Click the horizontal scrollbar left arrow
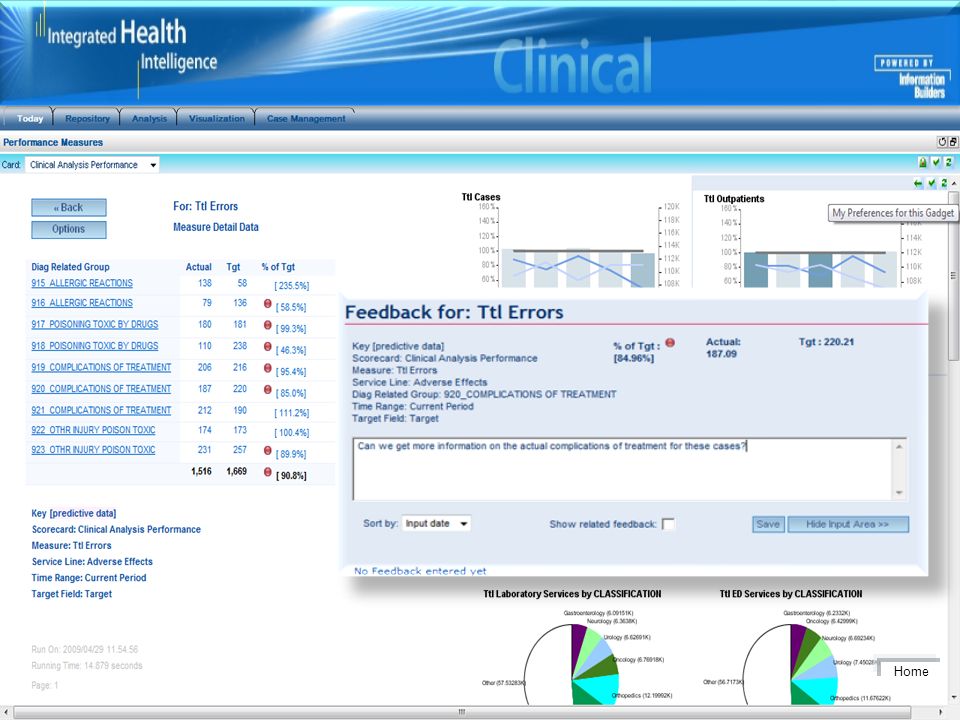The width and height of the screenshot is (960, 720). tap(6, 712)
